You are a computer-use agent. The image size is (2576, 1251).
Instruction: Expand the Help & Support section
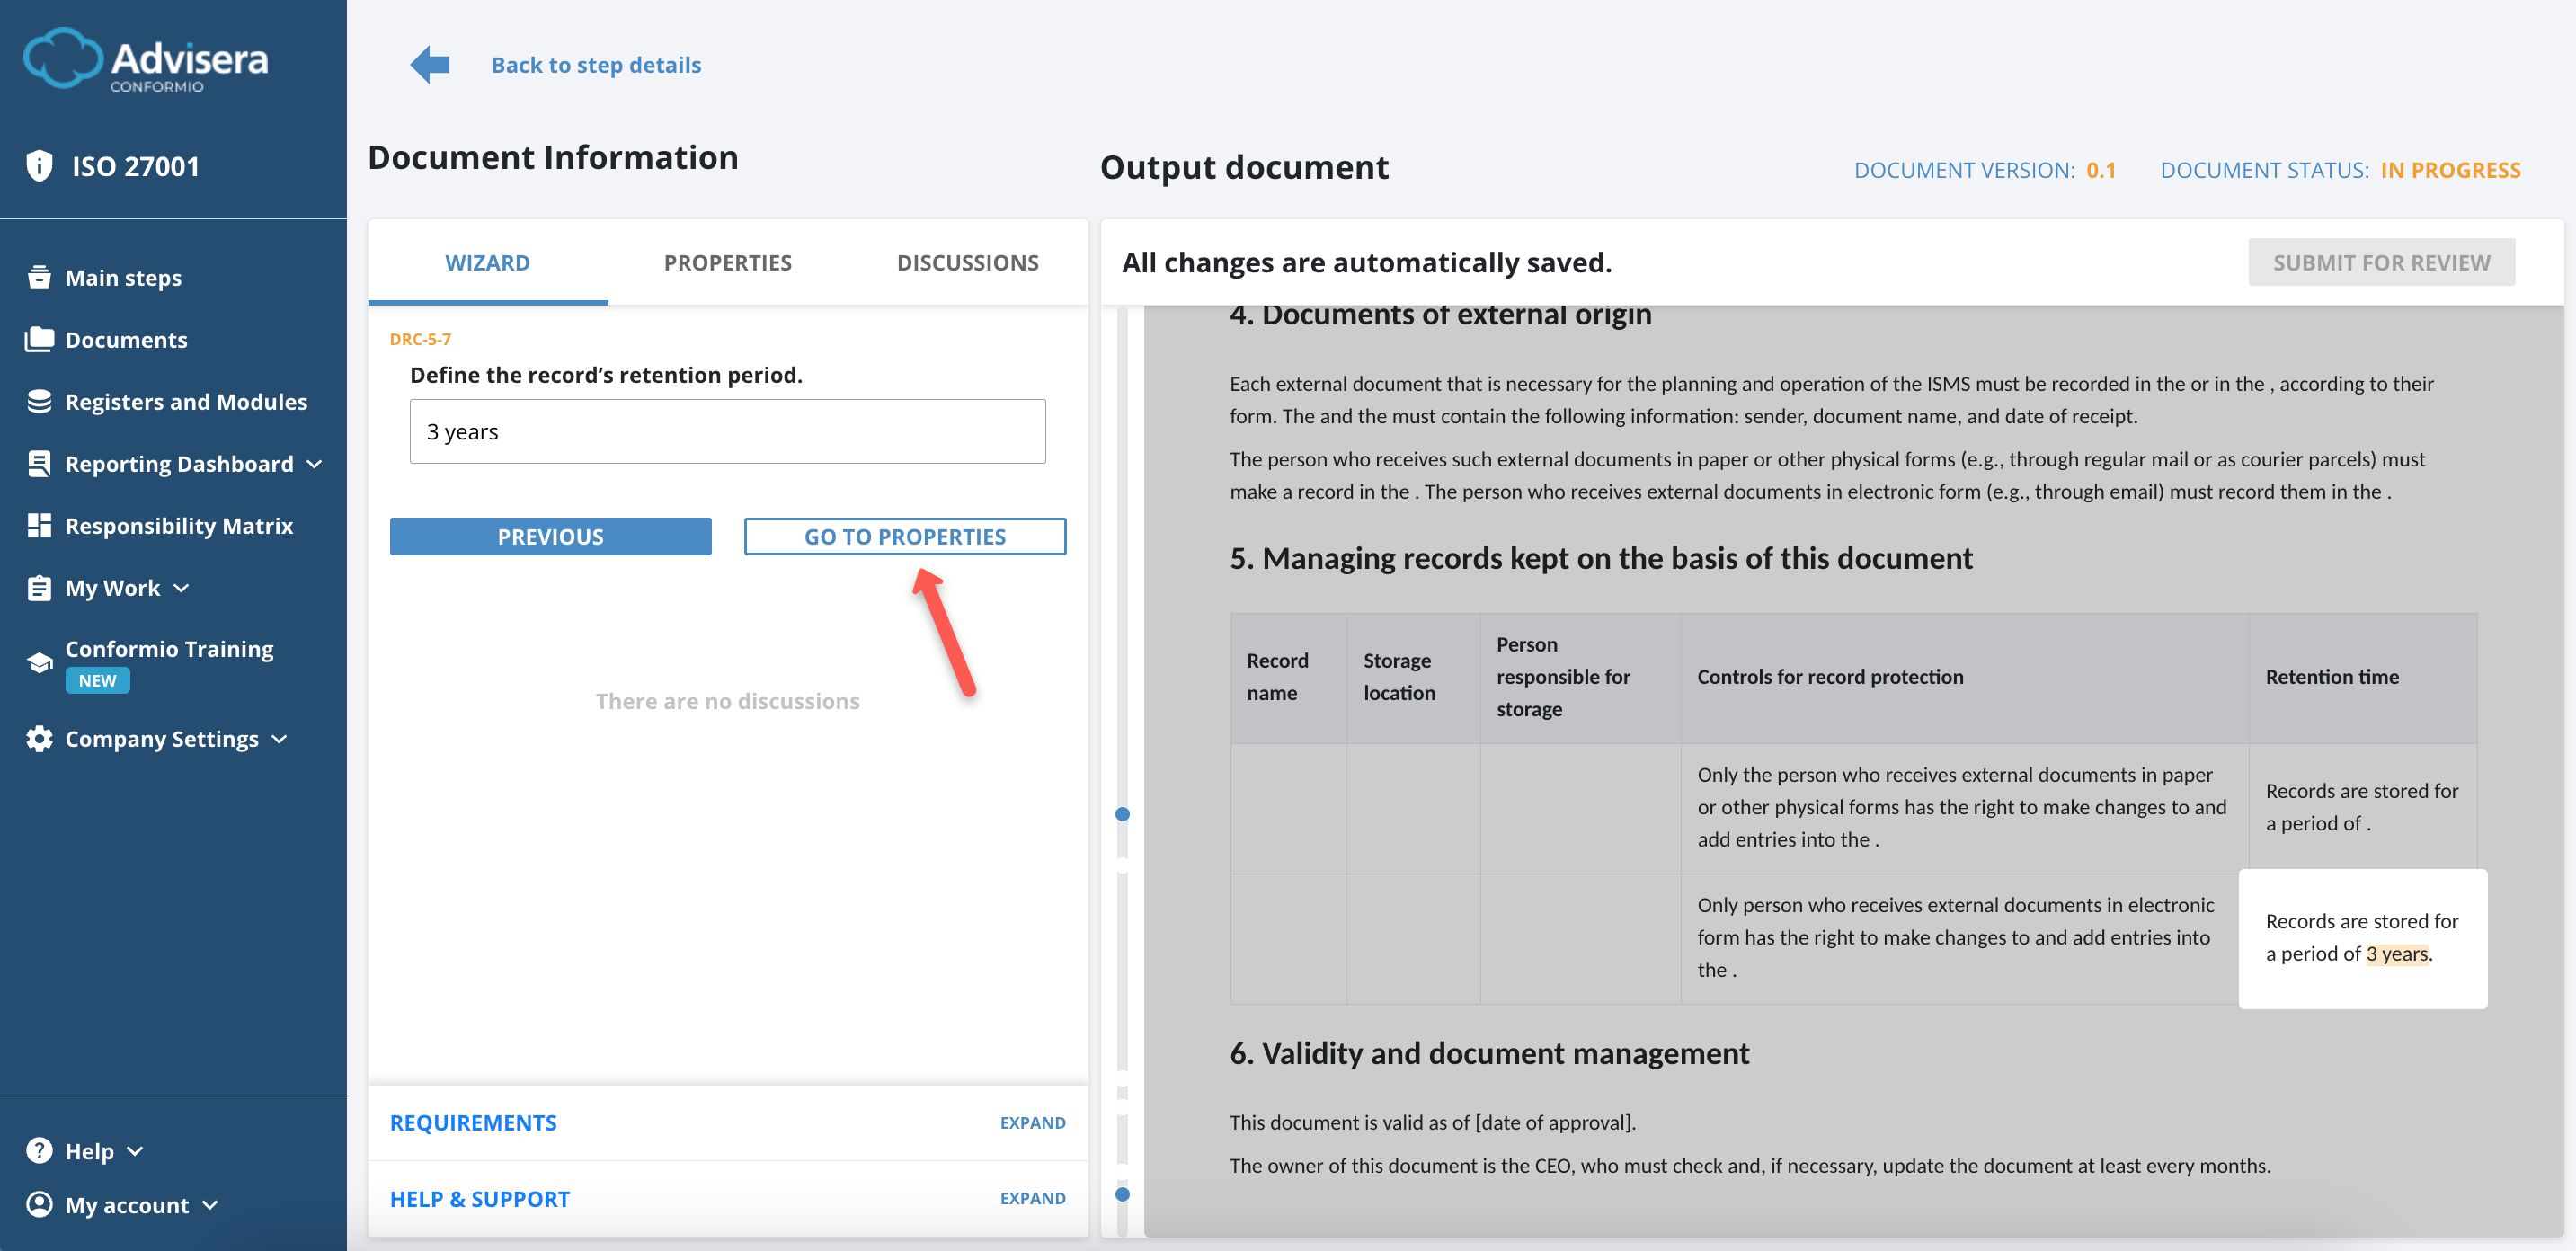tap(1032, 1198)
